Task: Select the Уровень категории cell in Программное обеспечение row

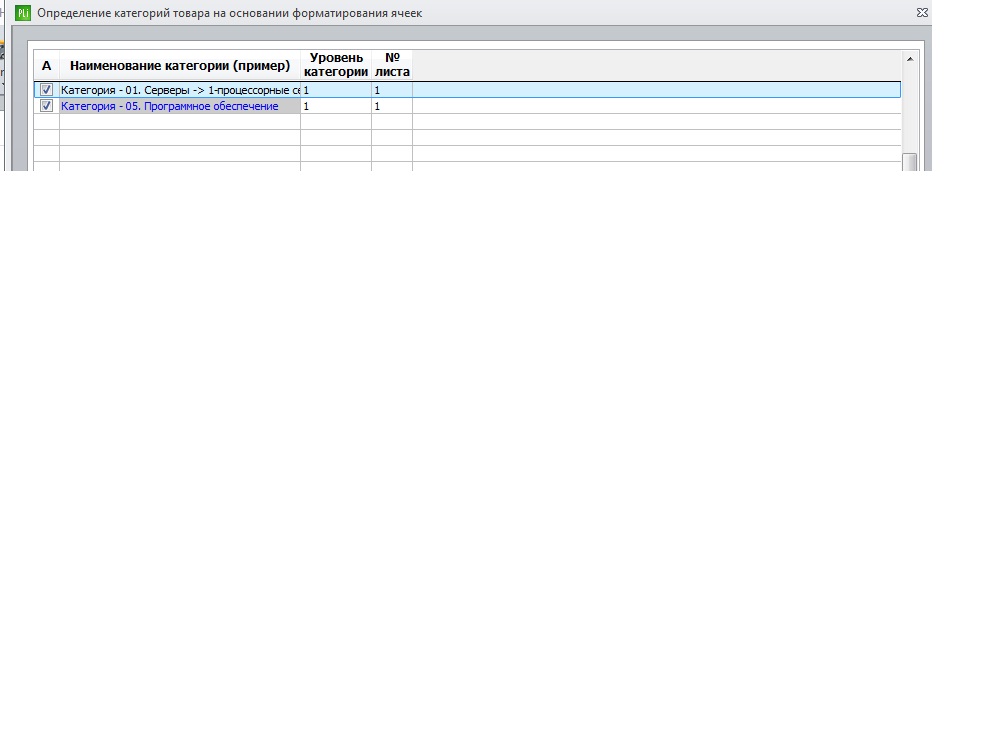Action: (x=336, y=106)
